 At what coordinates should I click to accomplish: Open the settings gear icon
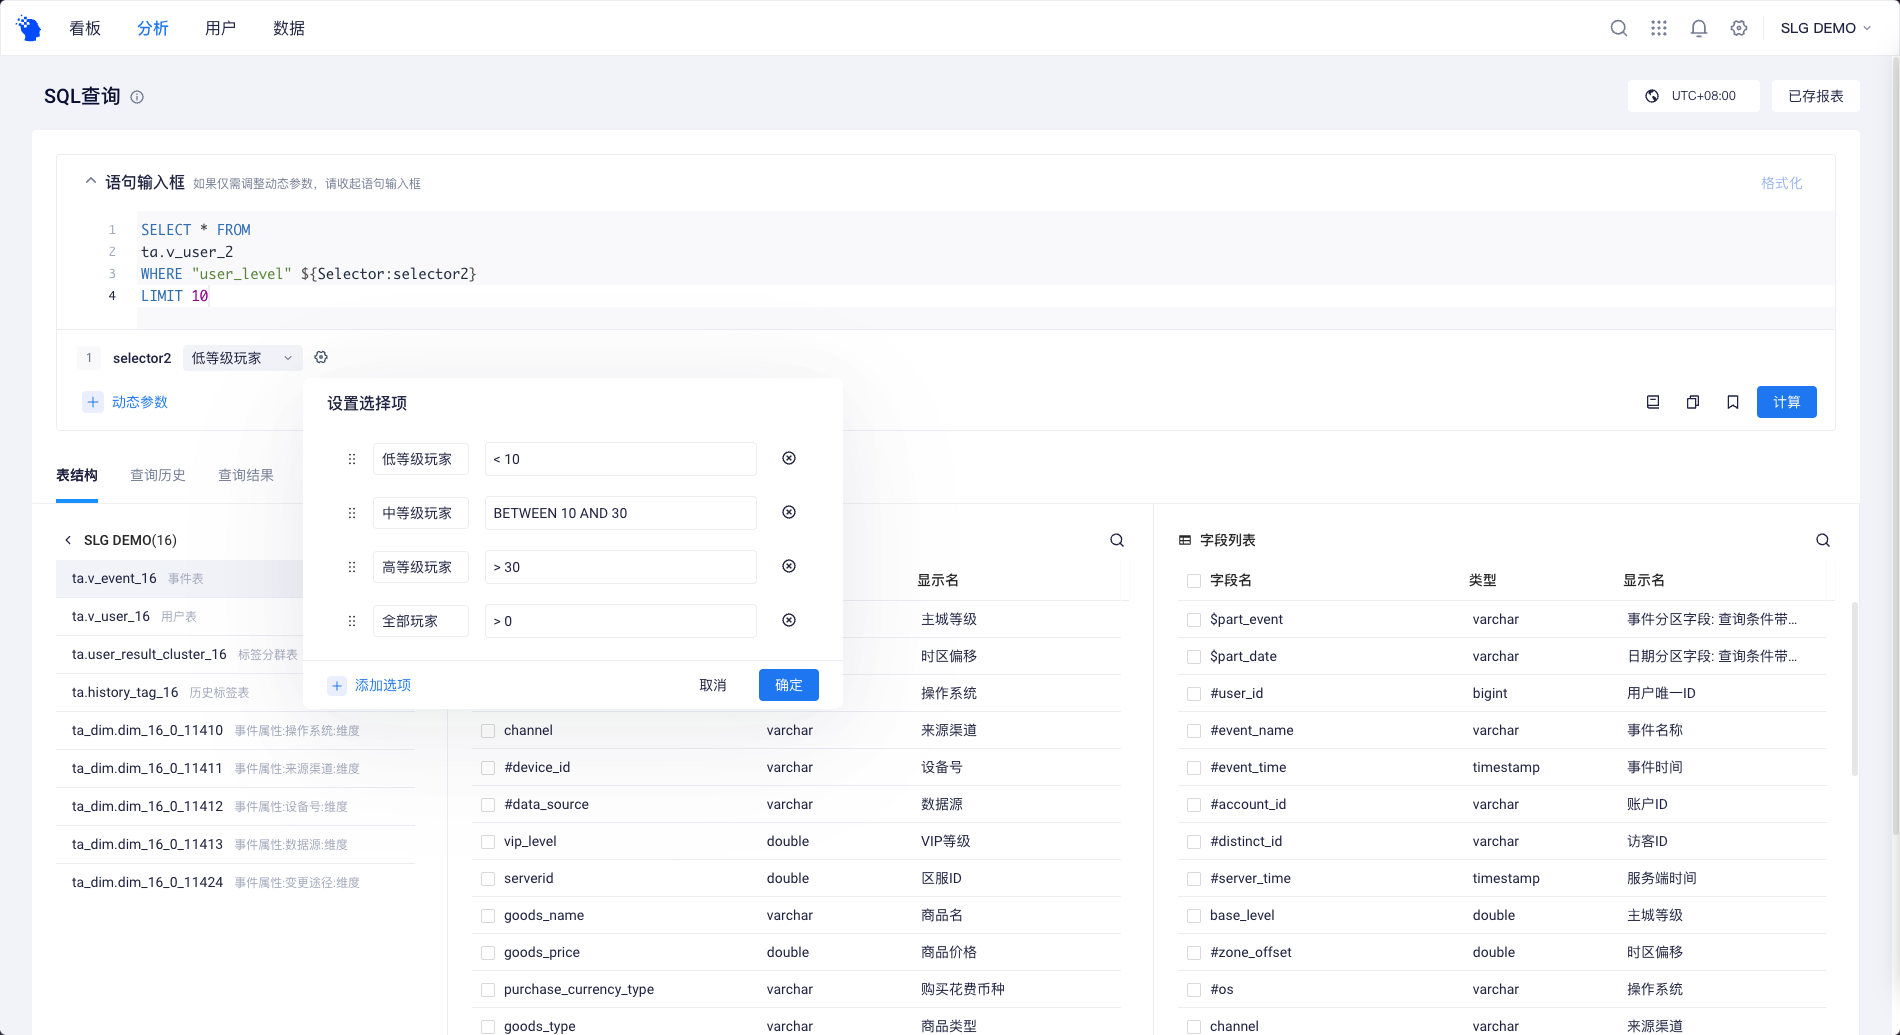(x=1738, y=27)
